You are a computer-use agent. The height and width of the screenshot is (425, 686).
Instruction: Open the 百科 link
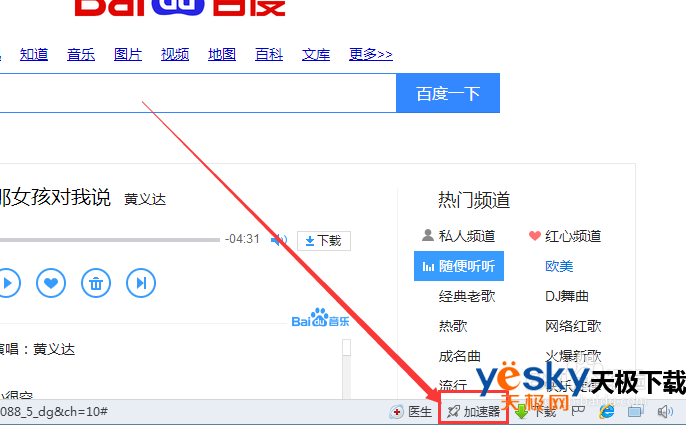pyautogui.click(x=269, y=54)
